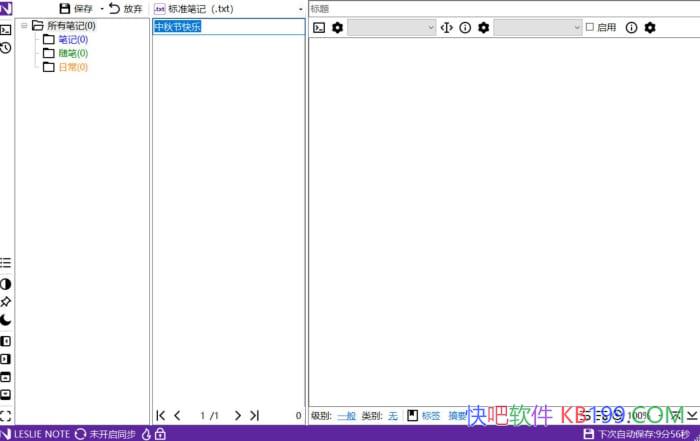The width and height of the screenshot is (700, 441).
Task: Open the first grey combo box in editor toolbar
Action: [391, 28]
